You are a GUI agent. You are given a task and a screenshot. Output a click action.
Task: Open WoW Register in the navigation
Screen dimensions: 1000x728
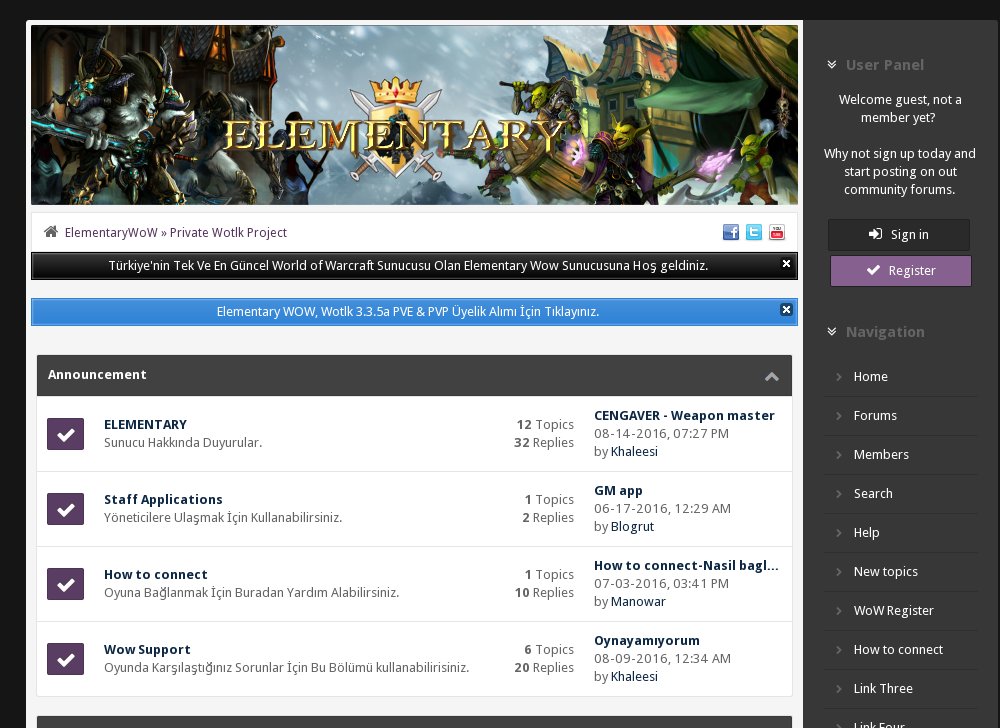pyautogui.click(x=893, y=611)
